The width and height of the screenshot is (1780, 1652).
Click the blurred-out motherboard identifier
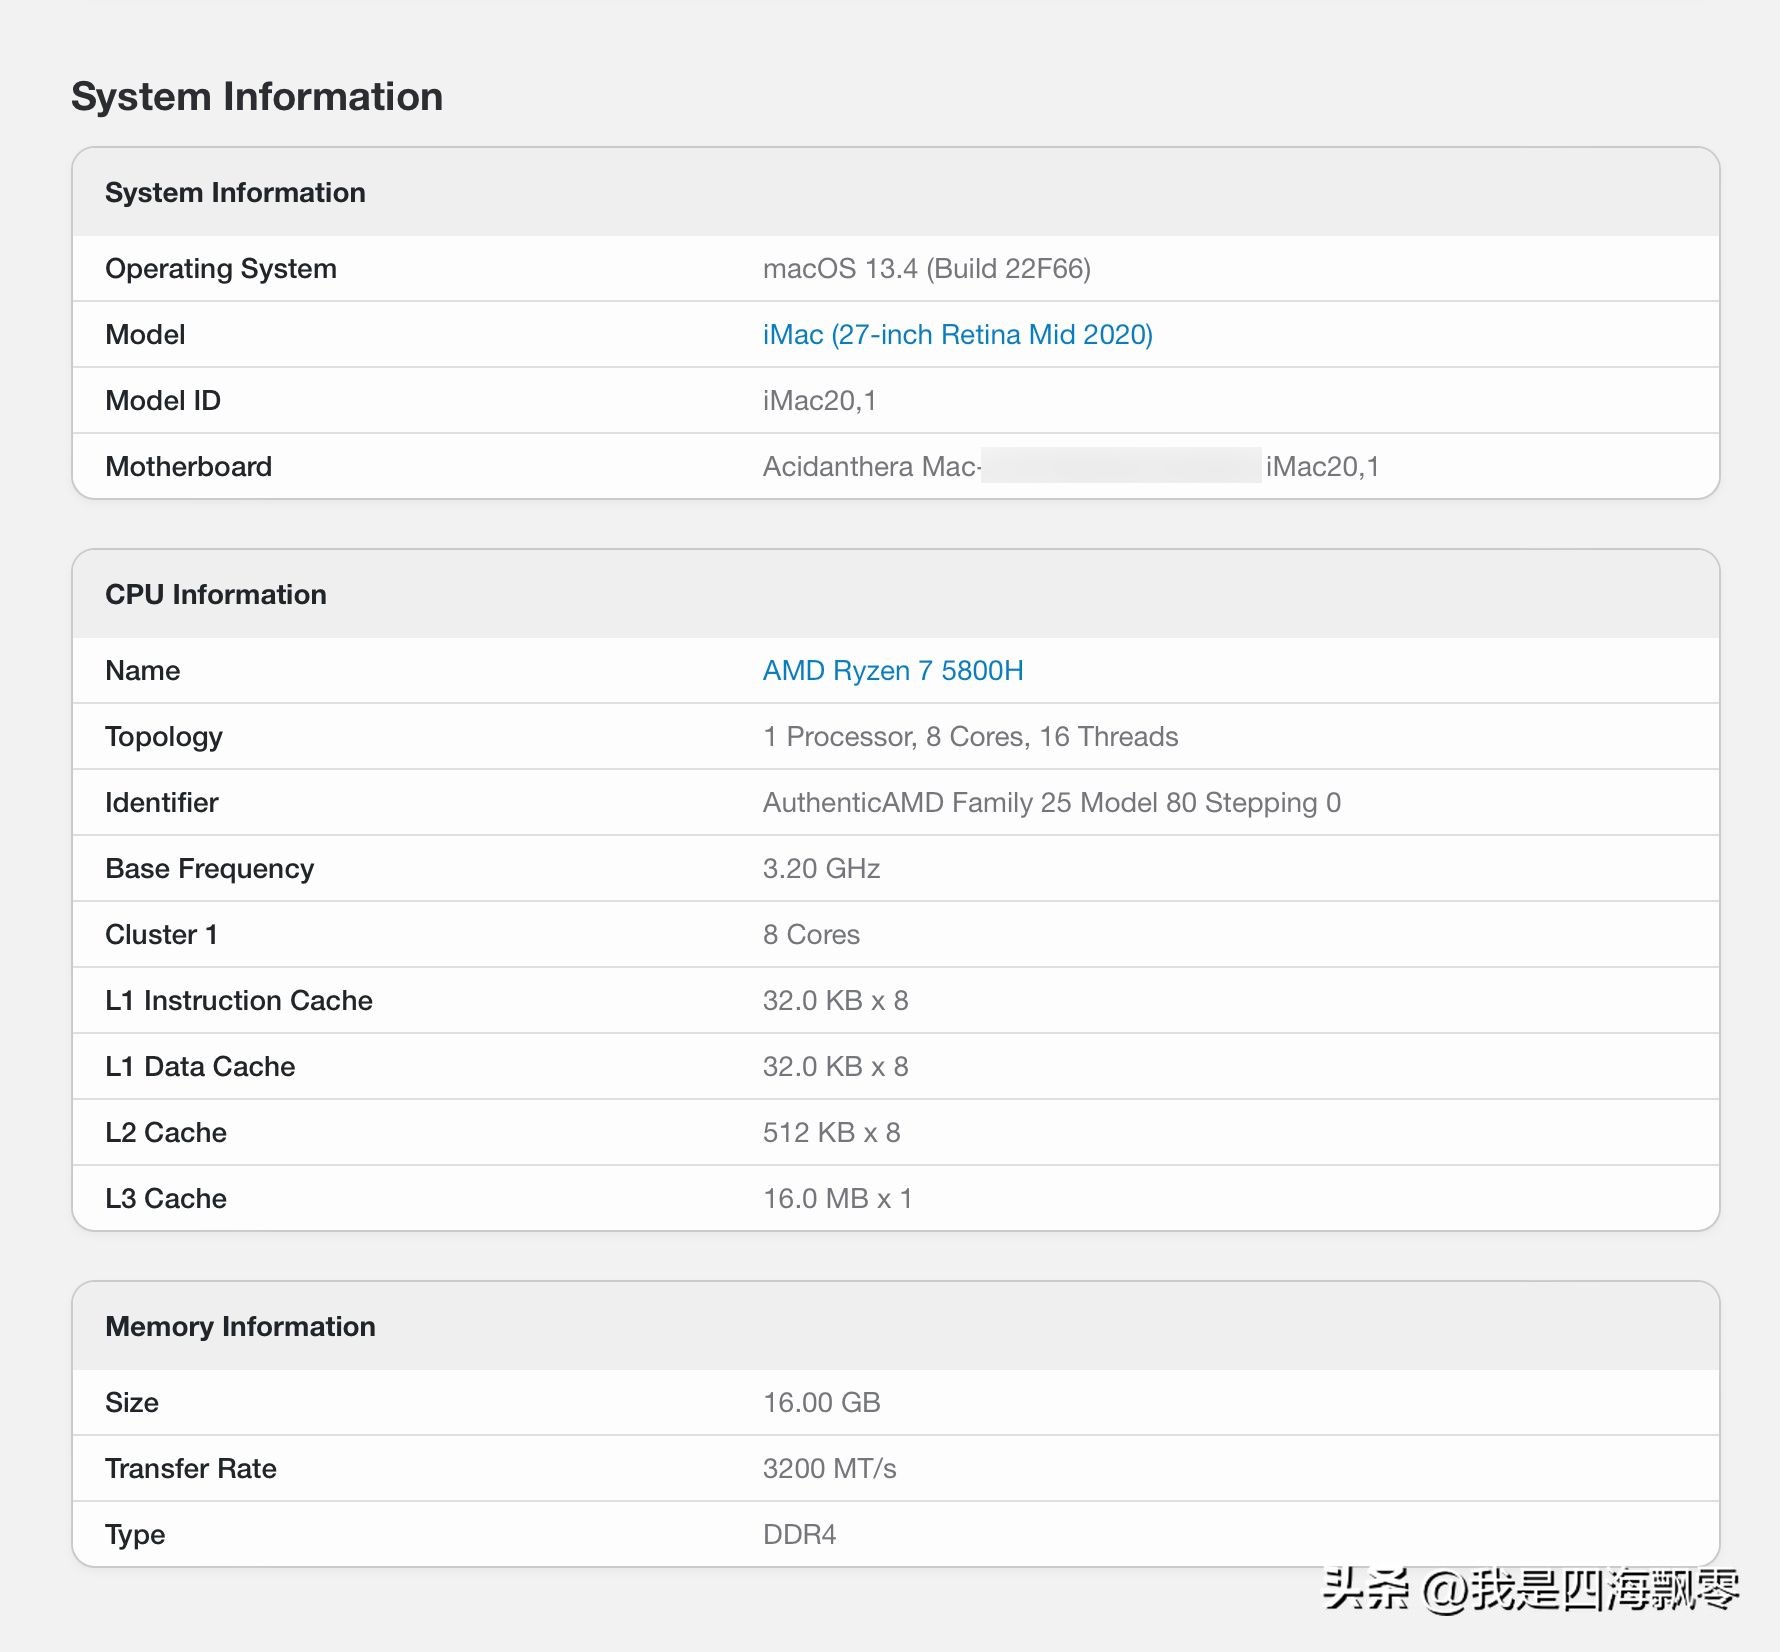(1120, 466)
